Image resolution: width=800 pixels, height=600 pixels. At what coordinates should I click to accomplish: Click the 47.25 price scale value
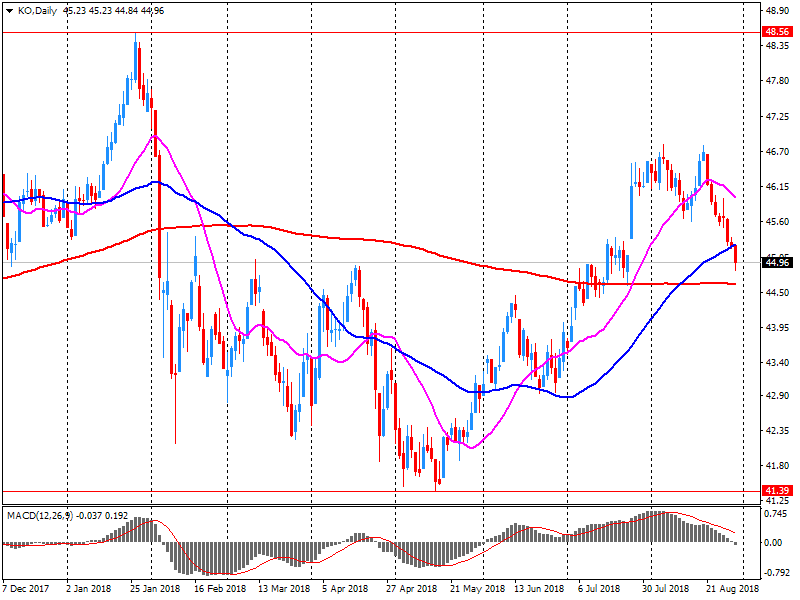(777, 117)
